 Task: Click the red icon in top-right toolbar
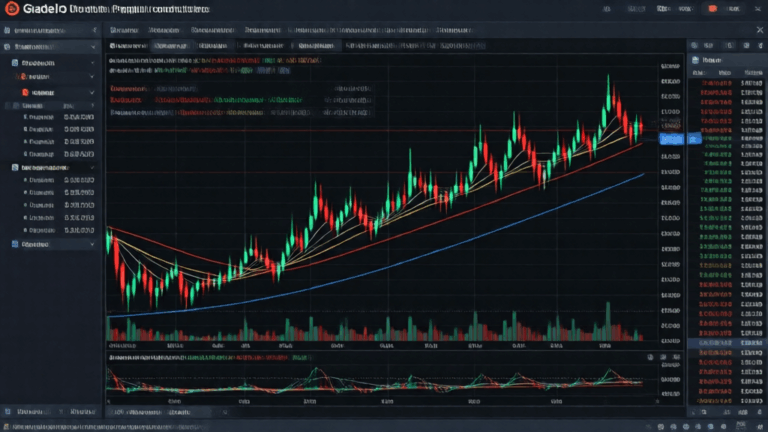point(712,9)
